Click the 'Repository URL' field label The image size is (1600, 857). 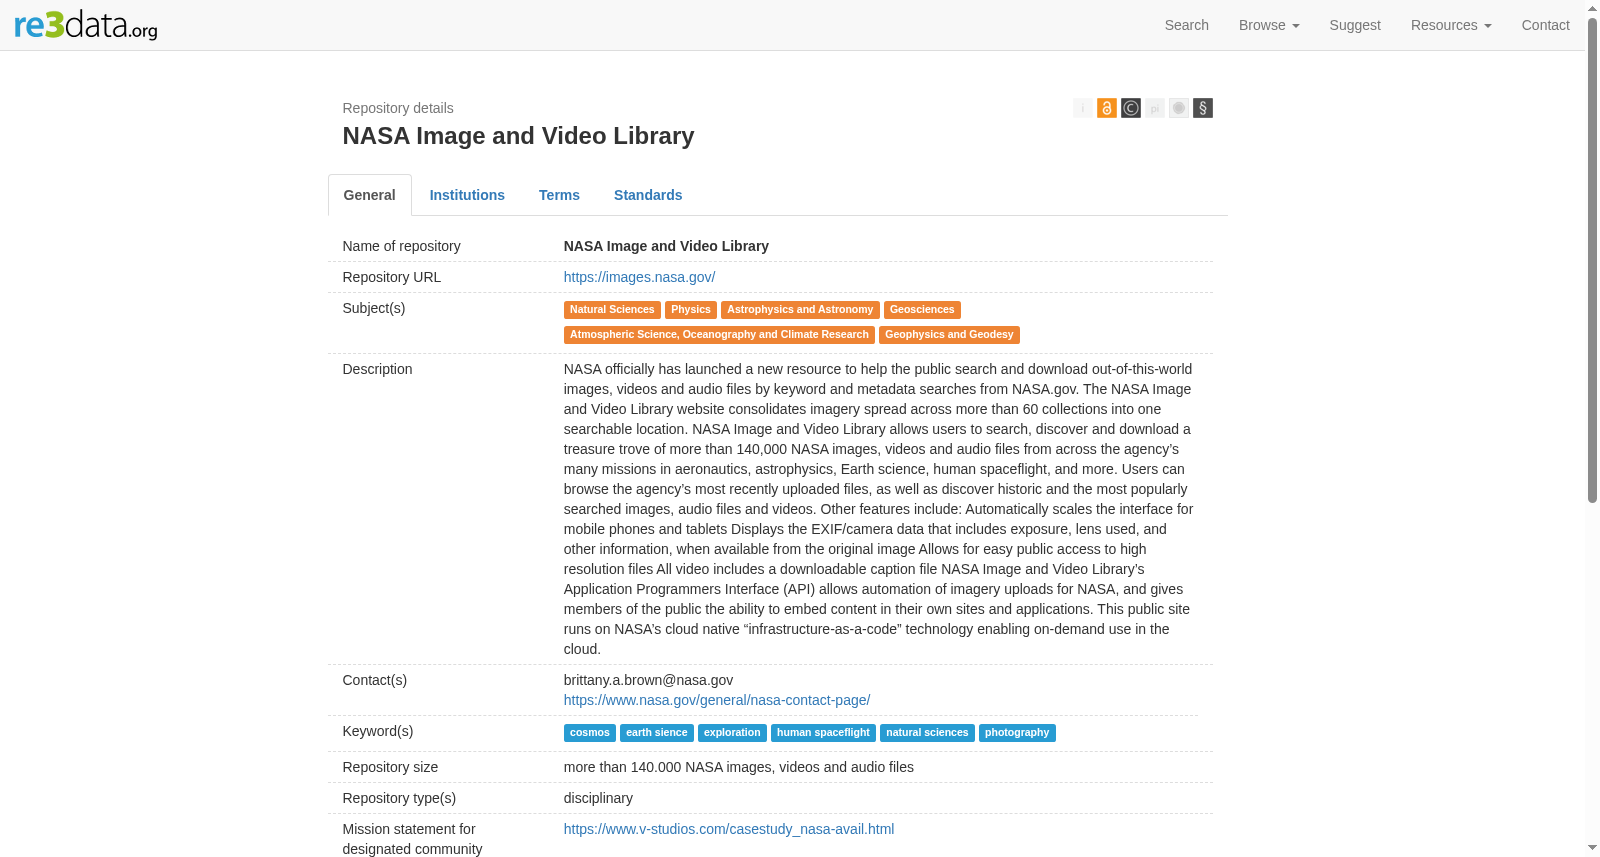pyautogui.click(x=392, y=277)
